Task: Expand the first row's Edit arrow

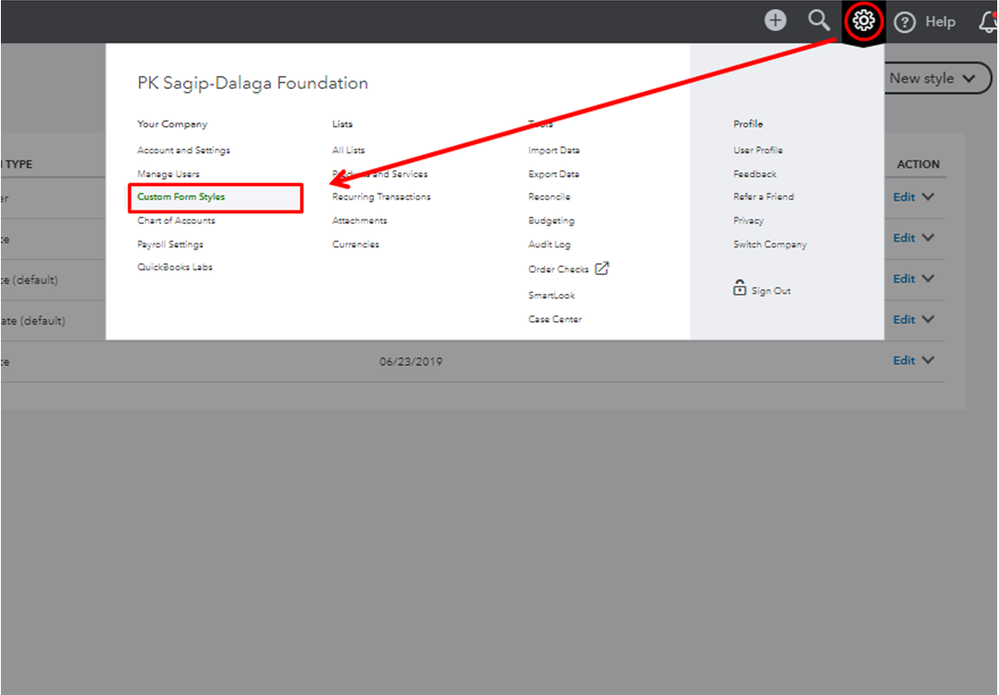Action: coord(929,197)
